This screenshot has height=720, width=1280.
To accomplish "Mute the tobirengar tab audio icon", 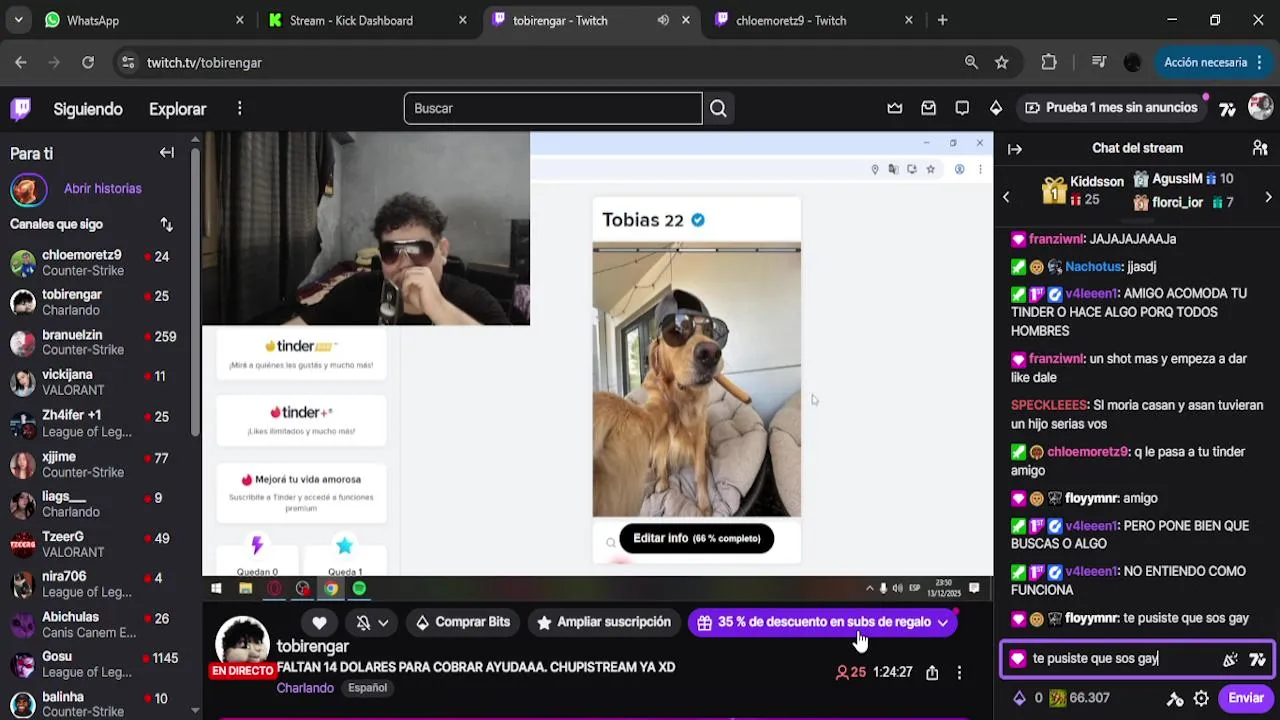I will (x=663, y=20).
